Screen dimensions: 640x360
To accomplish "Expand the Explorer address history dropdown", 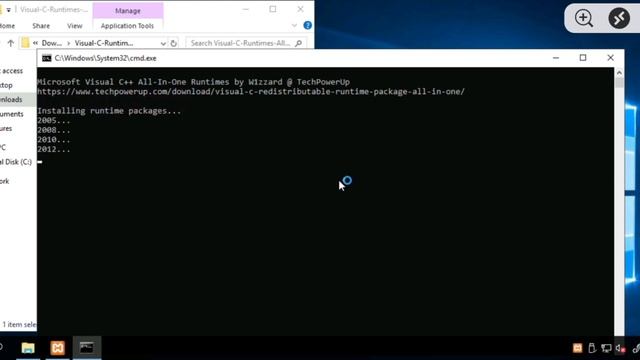I will point(163,43).
